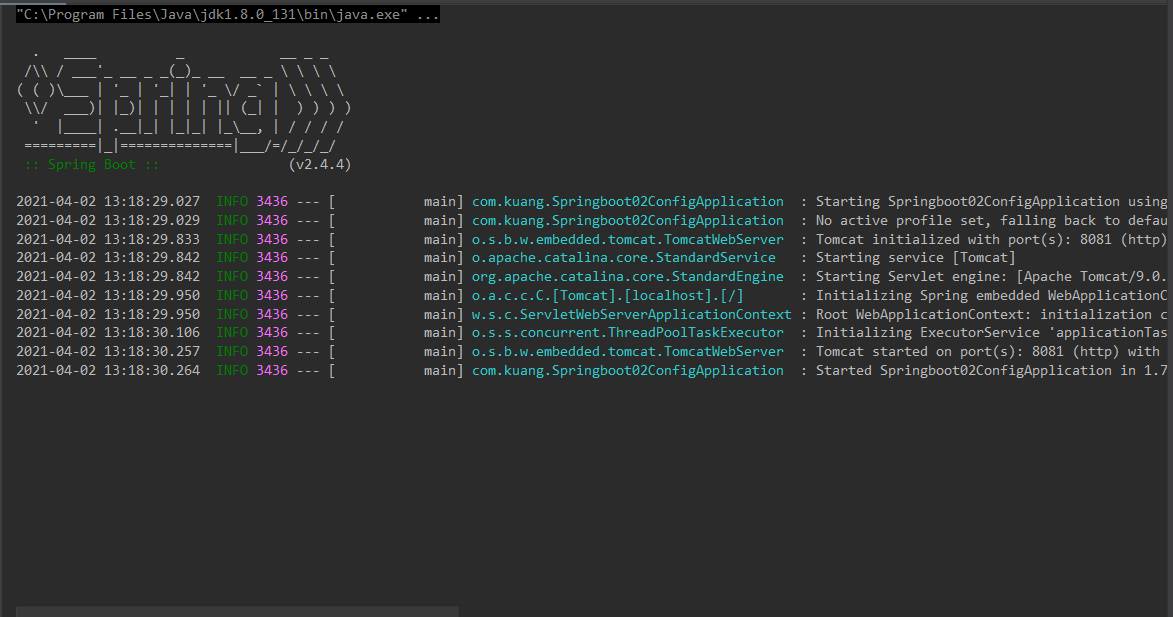Click the ':: Spring Boot ::' banner label
The height and width of the screenshot is (617, 1173).
(92, 165)
